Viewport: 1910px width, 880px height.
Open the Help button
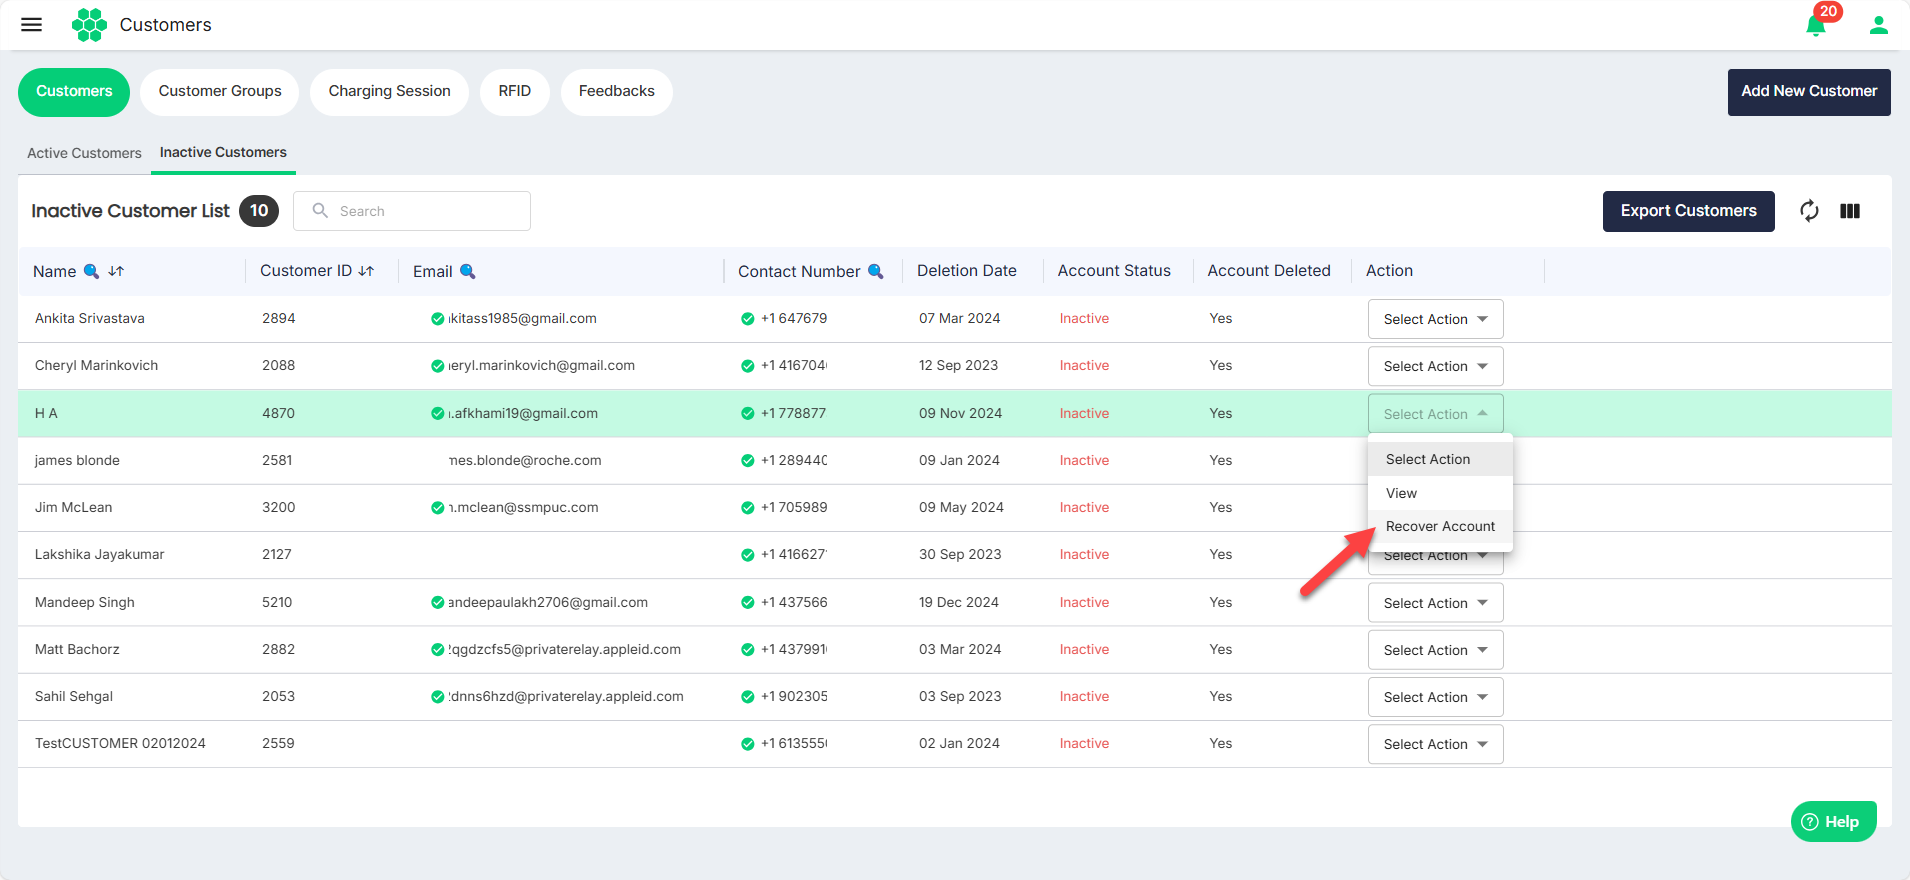[x=1833, y=822]
